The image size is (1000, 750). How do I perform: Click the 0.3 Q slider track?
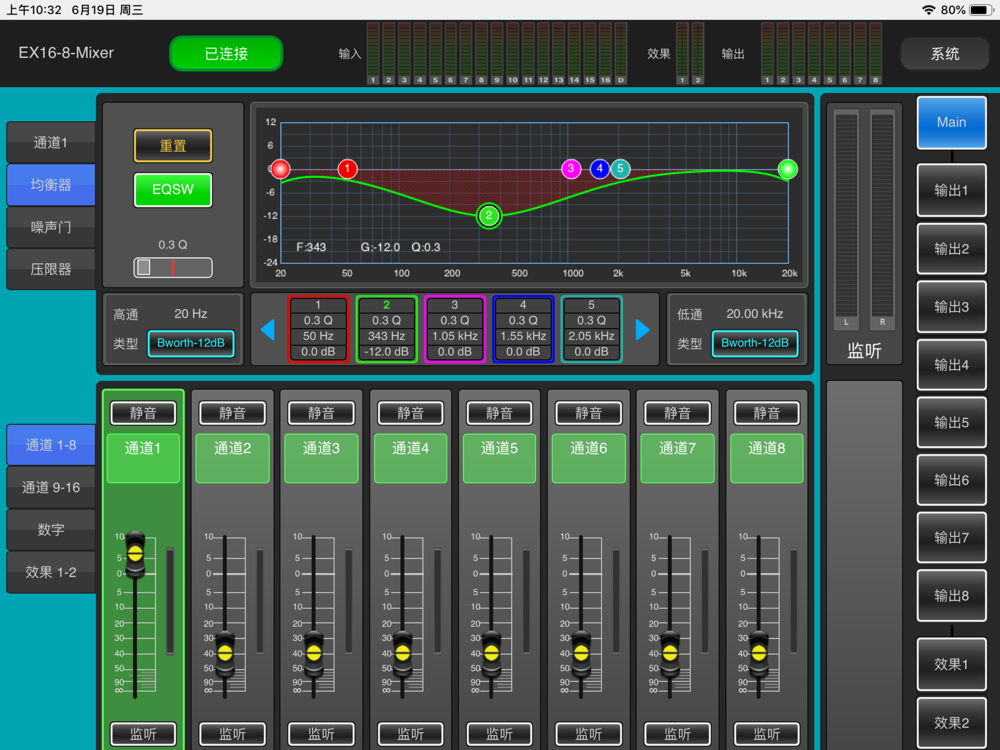173,267
